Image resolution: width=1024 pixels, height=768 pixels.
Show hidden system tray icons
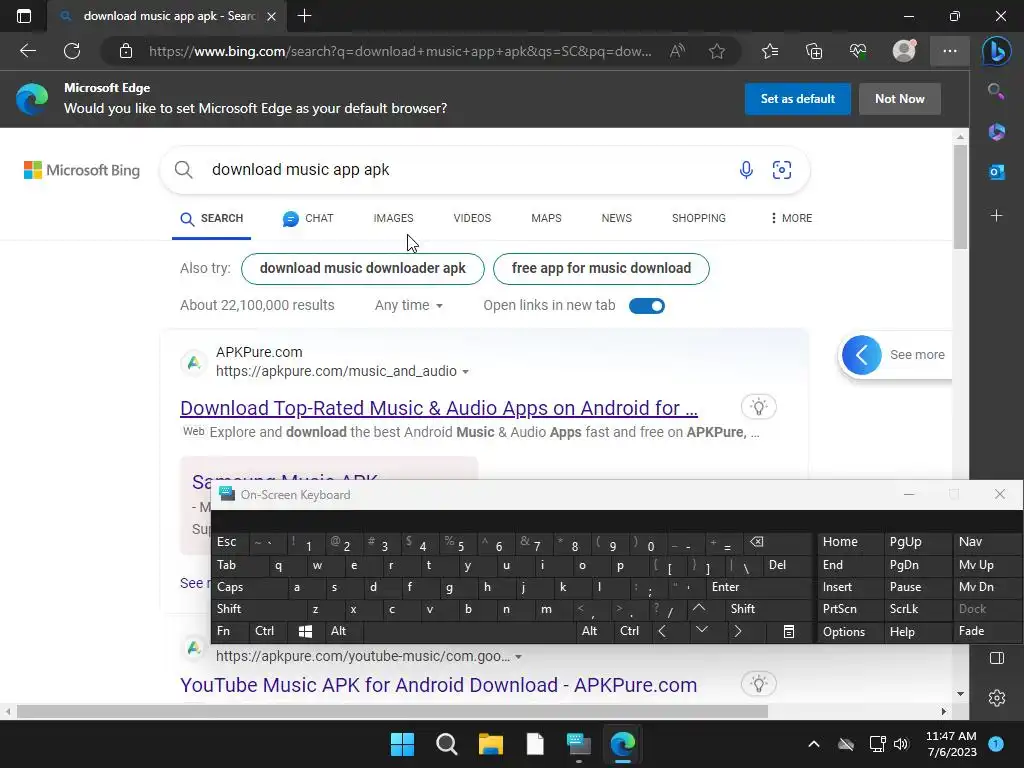click(x=814, y=744)
